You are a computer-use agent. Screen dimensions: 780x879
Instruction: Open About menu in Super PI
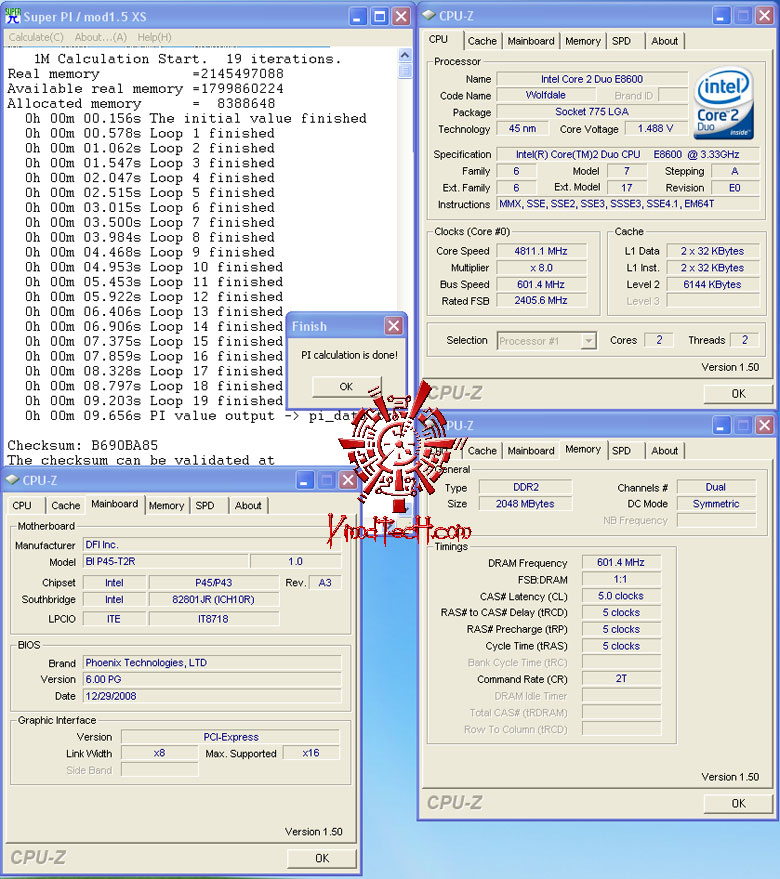(100, 37)
